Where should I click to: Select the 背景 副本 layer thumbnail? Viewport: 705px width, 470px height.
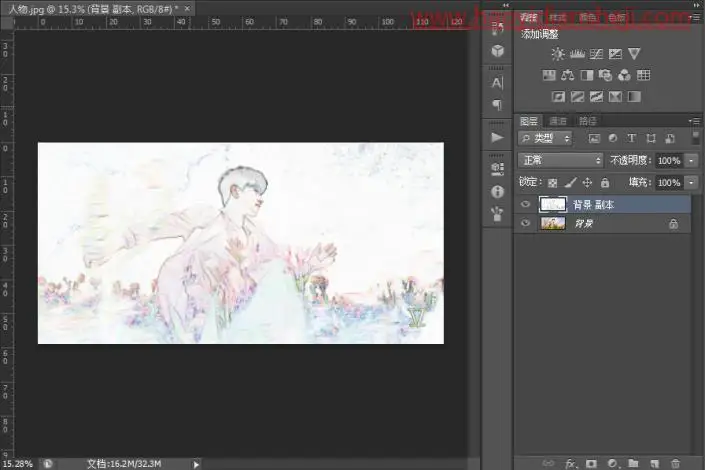click(x=552, y=205)
